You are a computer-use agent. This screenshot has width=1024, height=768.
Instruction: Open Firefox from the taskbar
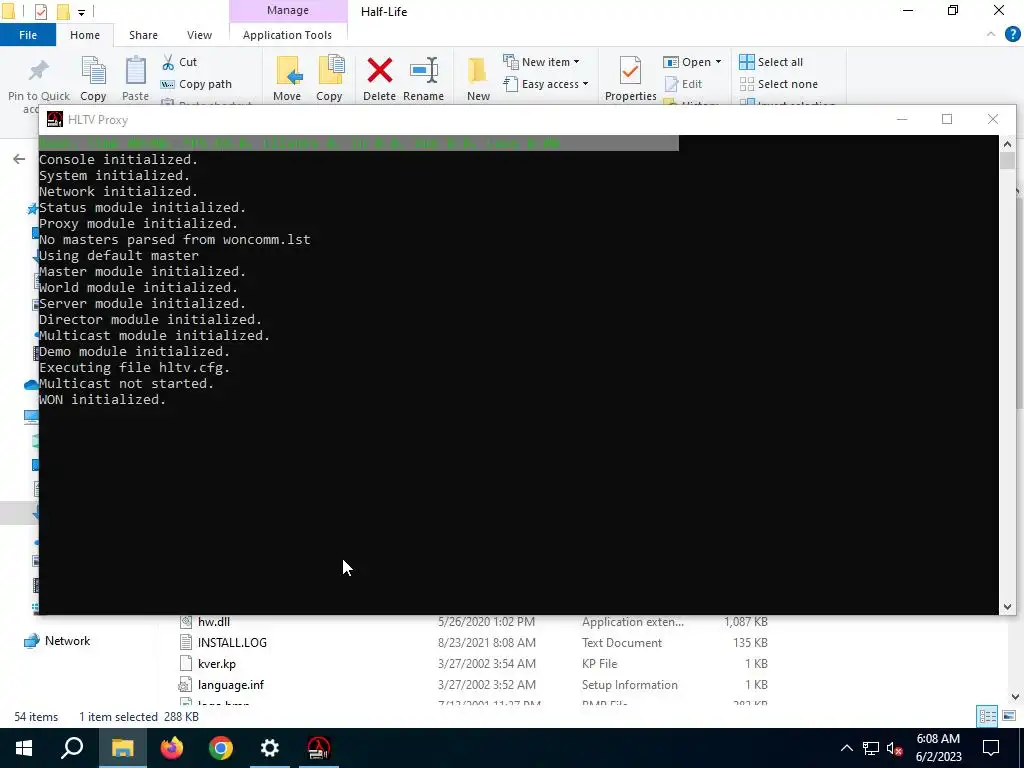(172, 748)
